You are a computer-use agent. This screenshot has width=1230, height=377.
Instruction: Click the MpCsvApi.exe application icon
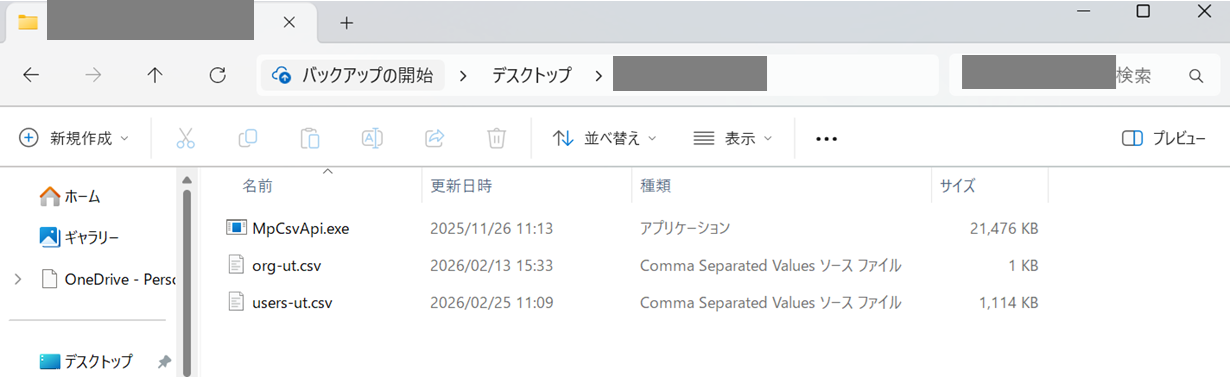click(x=236, y=228)
